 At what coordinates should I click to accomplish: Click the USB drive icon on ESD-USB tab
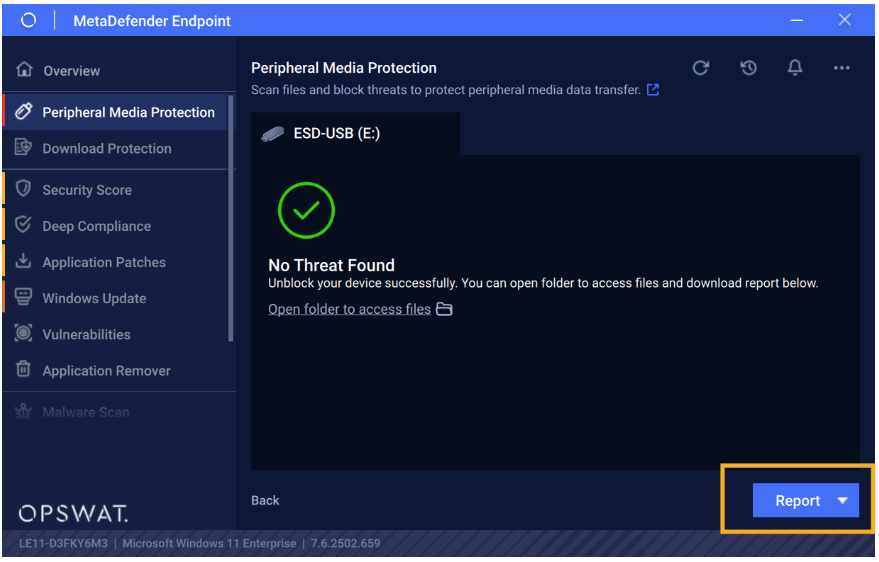272,134
